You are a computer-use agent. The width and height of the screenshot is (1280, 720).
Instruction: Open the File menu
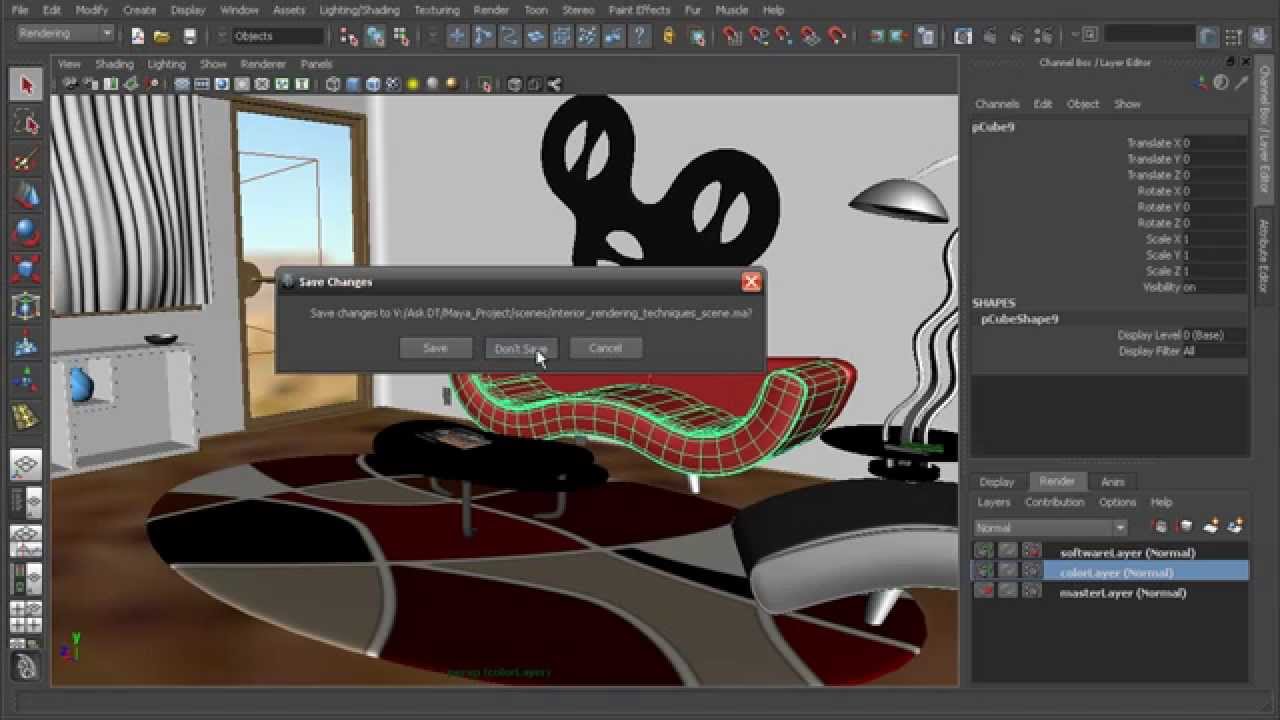tap(20, 10)
